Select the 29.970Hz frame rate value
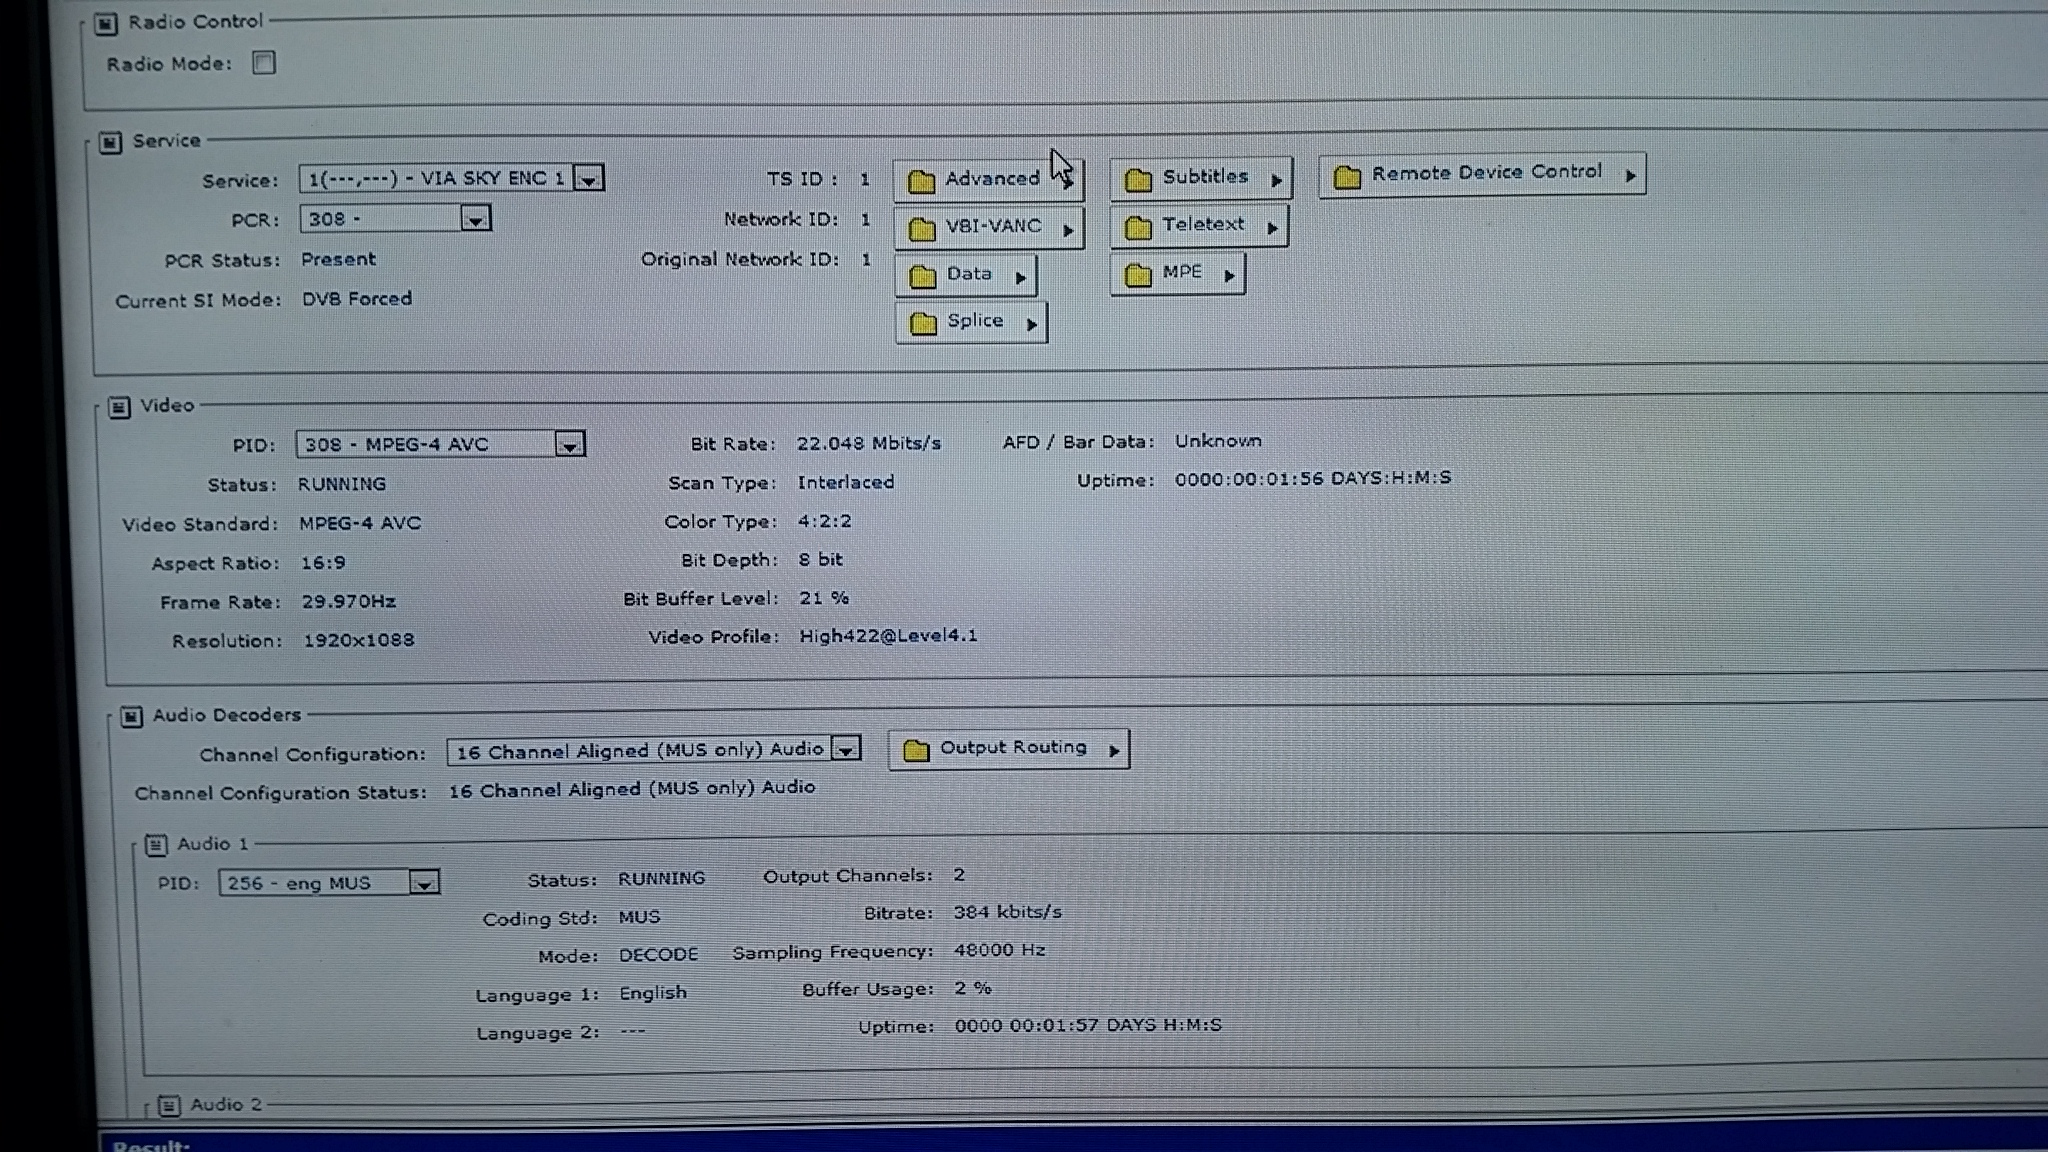This screenshot has width=2048, height=1152. click(x=348, y=601)
